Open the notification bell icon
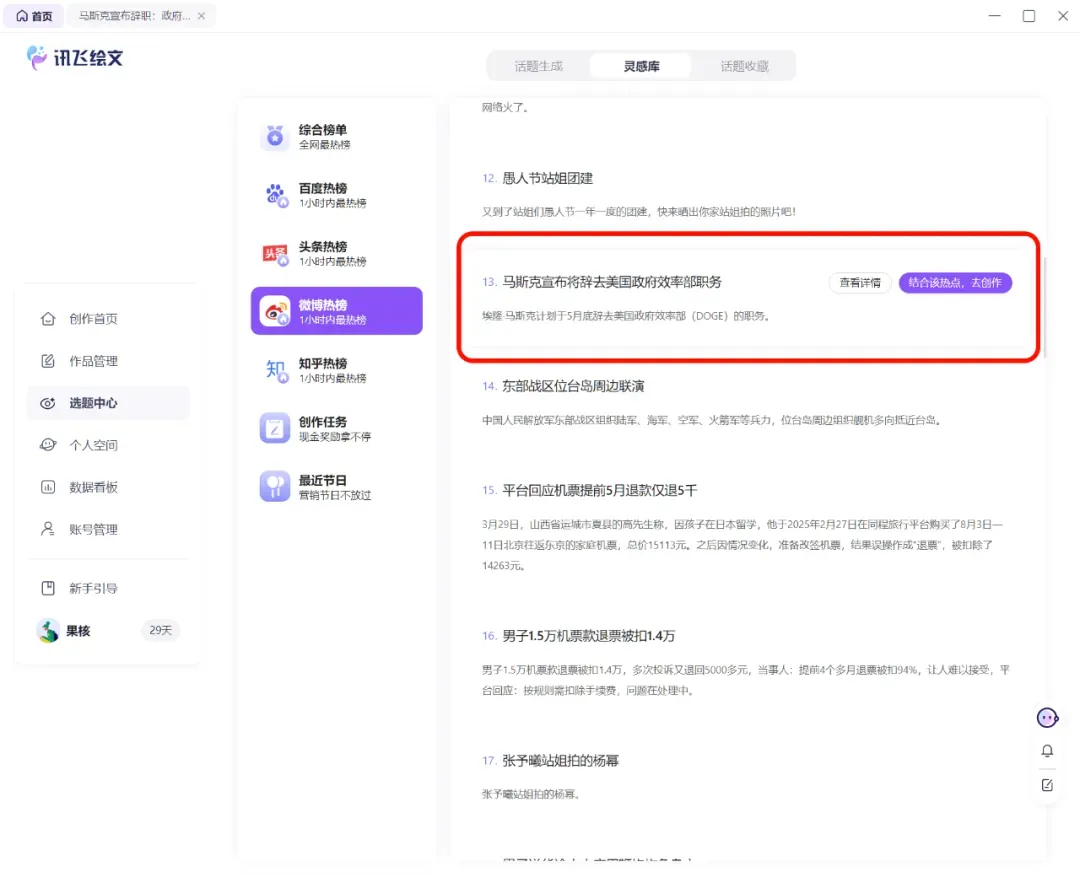This screenshot has width=1080, height=883. point(1047,751)
